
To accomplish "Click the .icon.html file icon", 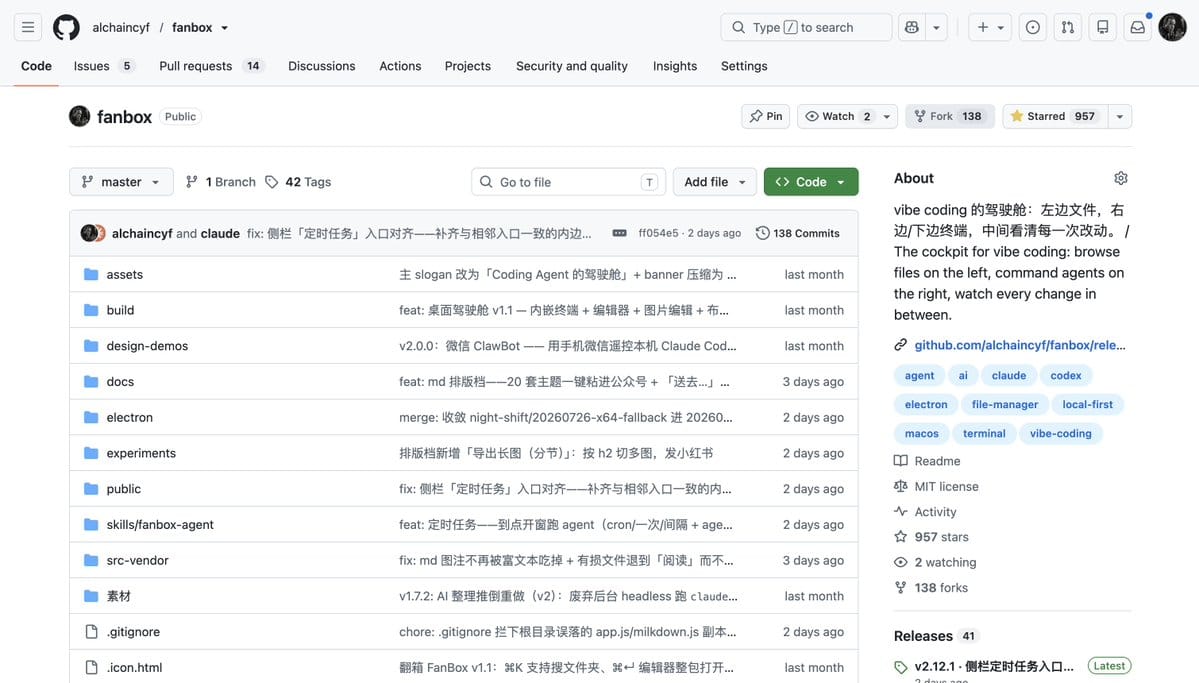I will (91, 668).
